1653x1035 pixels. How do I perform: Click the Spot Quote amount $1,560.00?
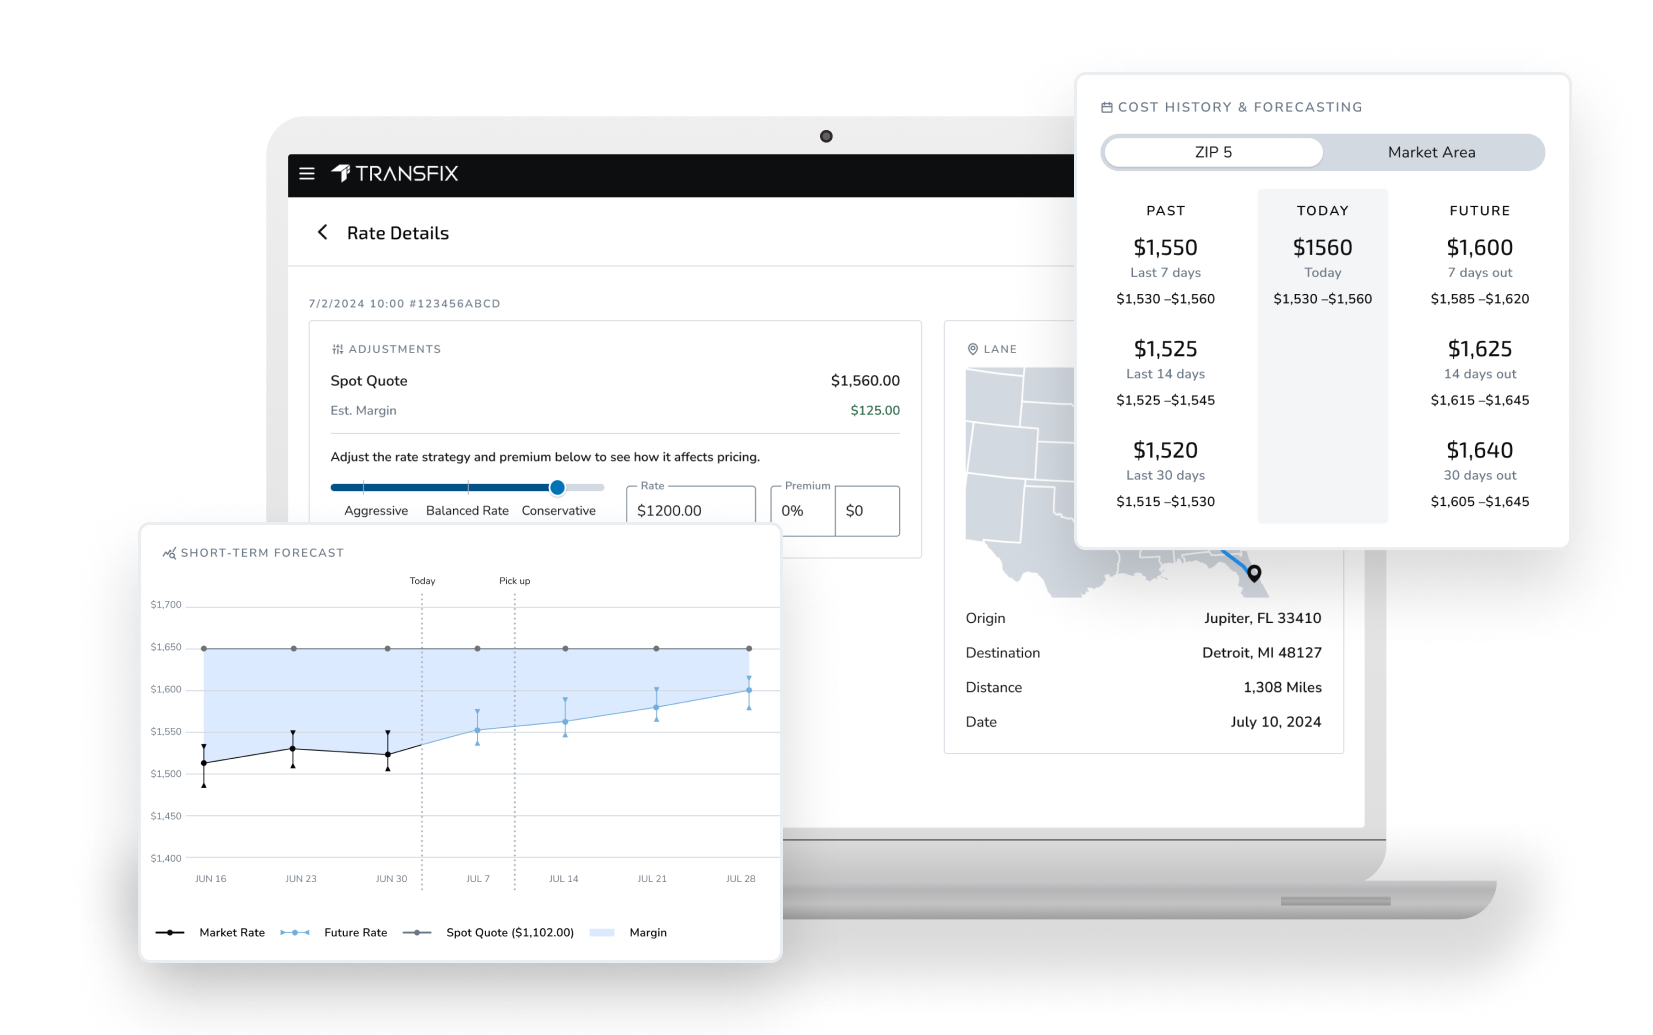coord(865,380)
